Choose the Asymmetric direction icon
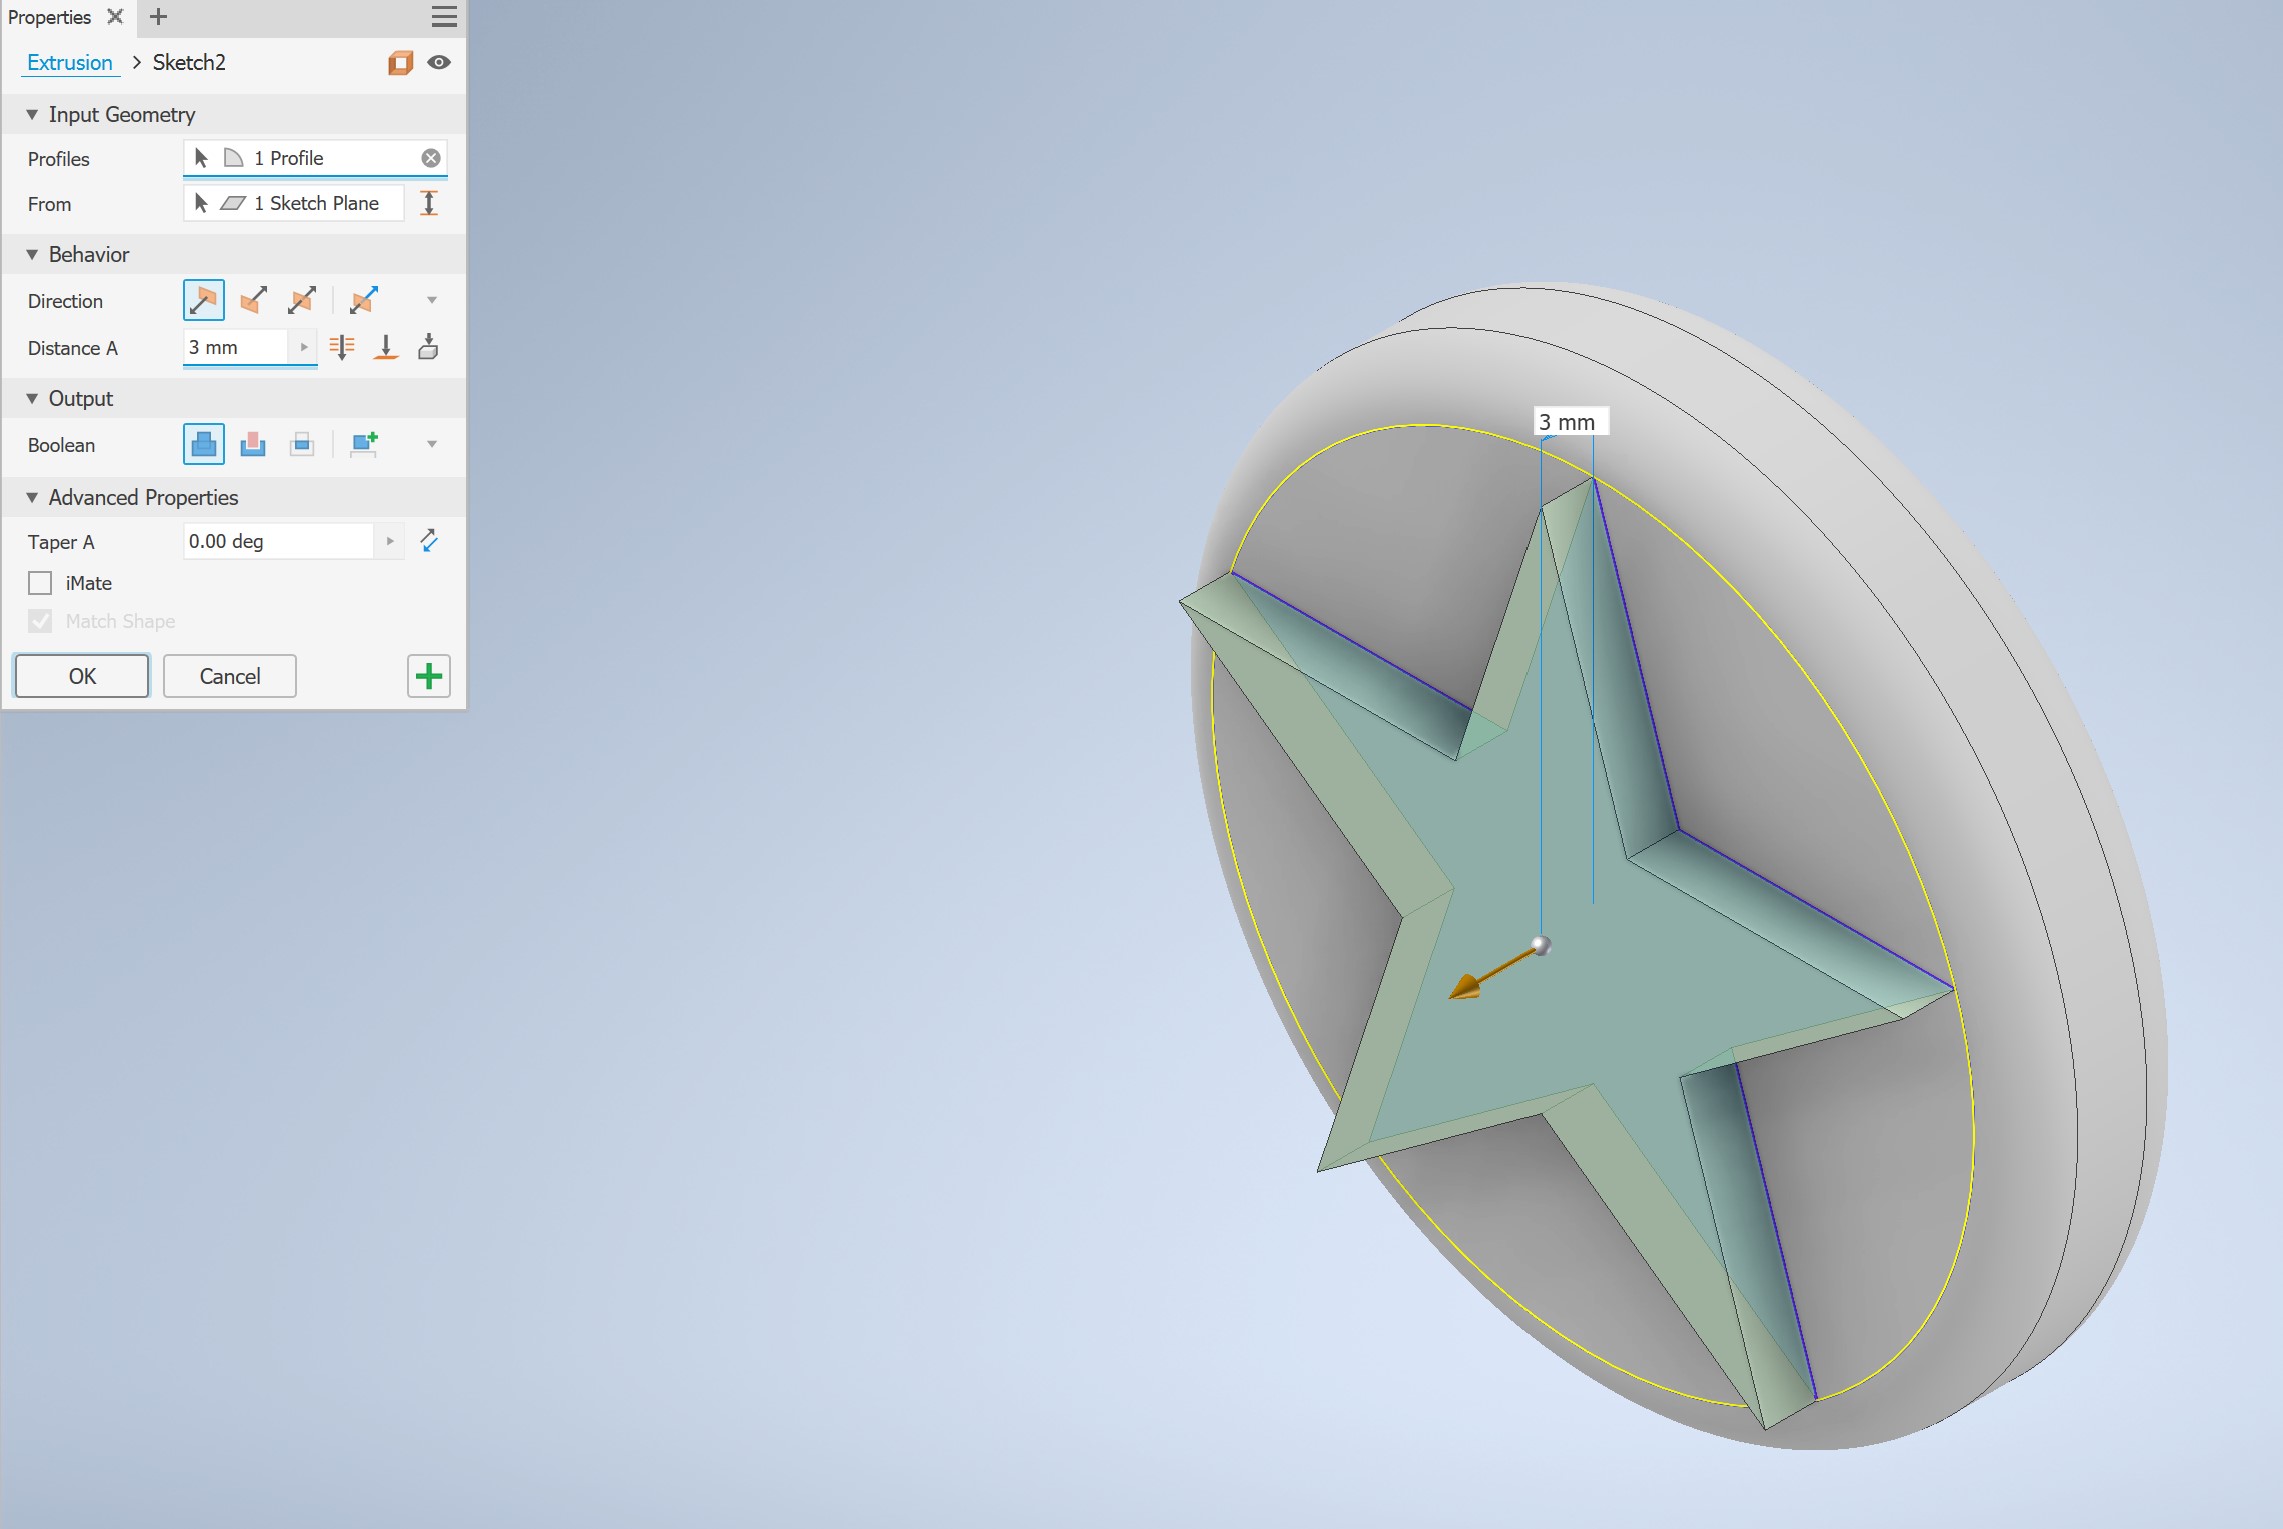Screen dimensions: 2283x1529 364,300
